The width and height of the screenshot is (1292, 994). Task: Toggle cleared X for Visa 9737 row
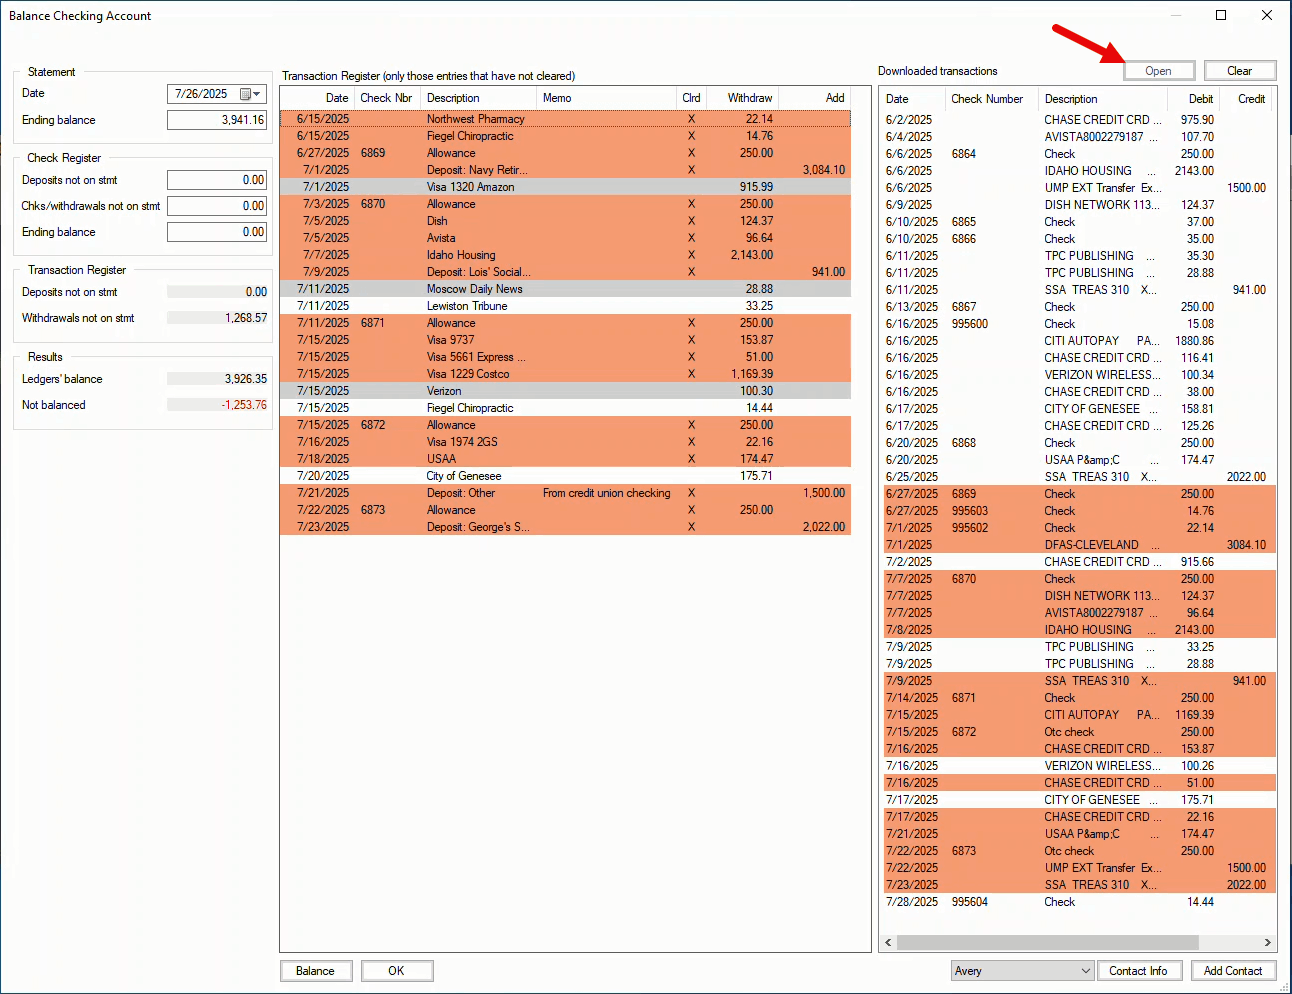pos(691,340)
